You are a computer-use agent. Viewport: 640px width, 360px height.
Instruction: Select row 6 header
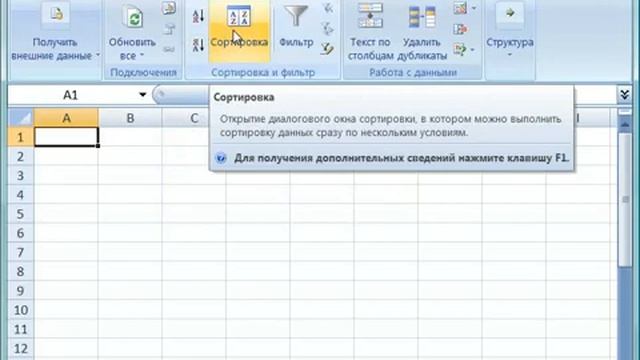point(20,233)
